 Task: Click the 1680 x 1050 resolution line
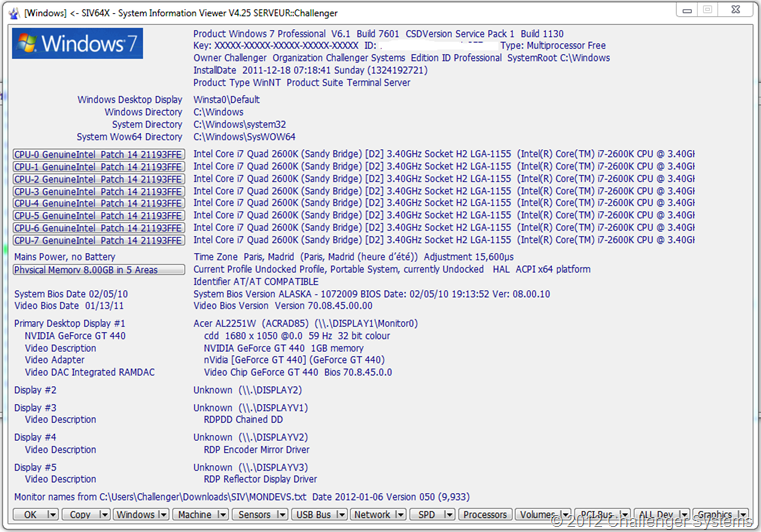pos(297,336)
